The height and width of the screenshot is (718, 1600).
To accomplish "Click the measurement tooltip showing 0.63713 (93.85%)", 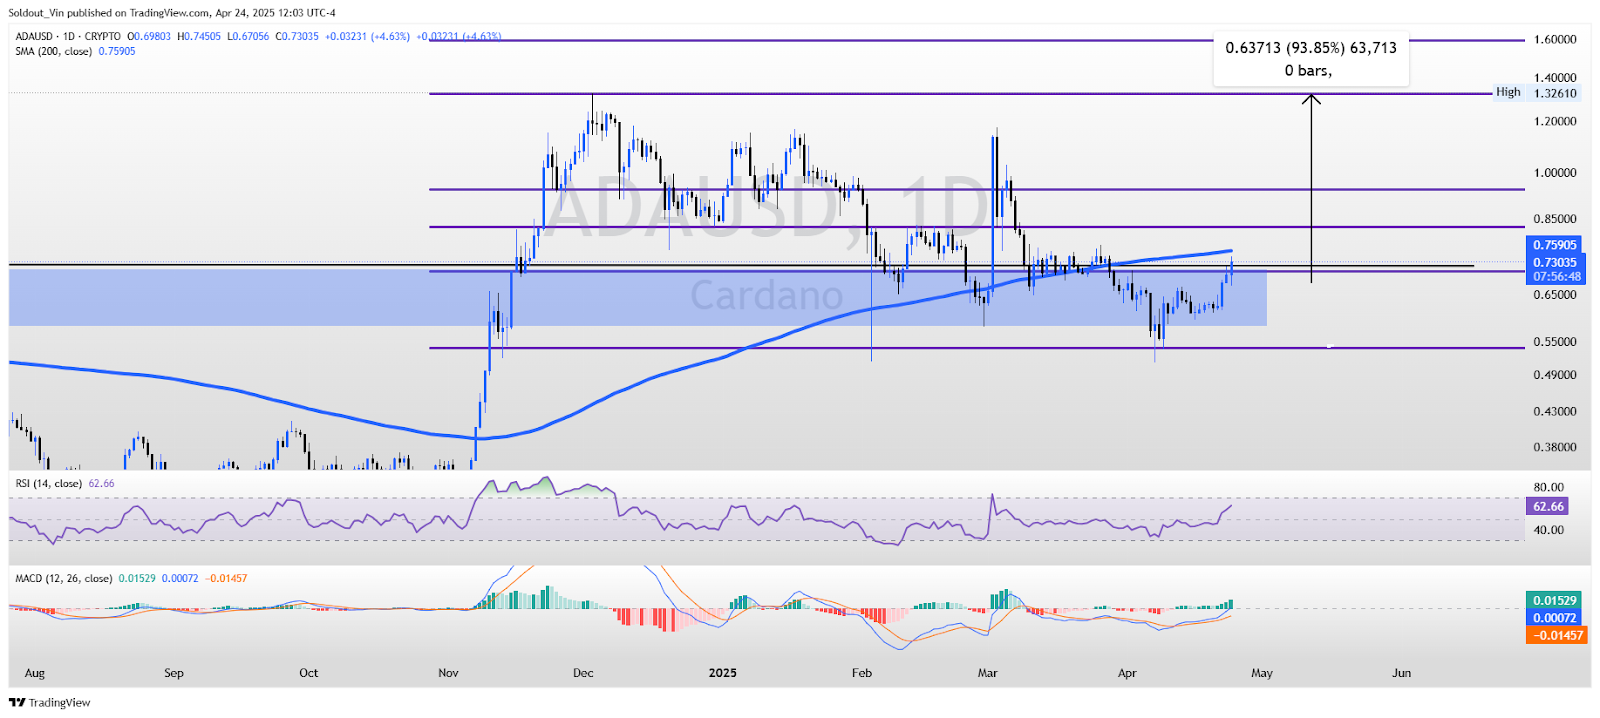I will coord(1311,59).
